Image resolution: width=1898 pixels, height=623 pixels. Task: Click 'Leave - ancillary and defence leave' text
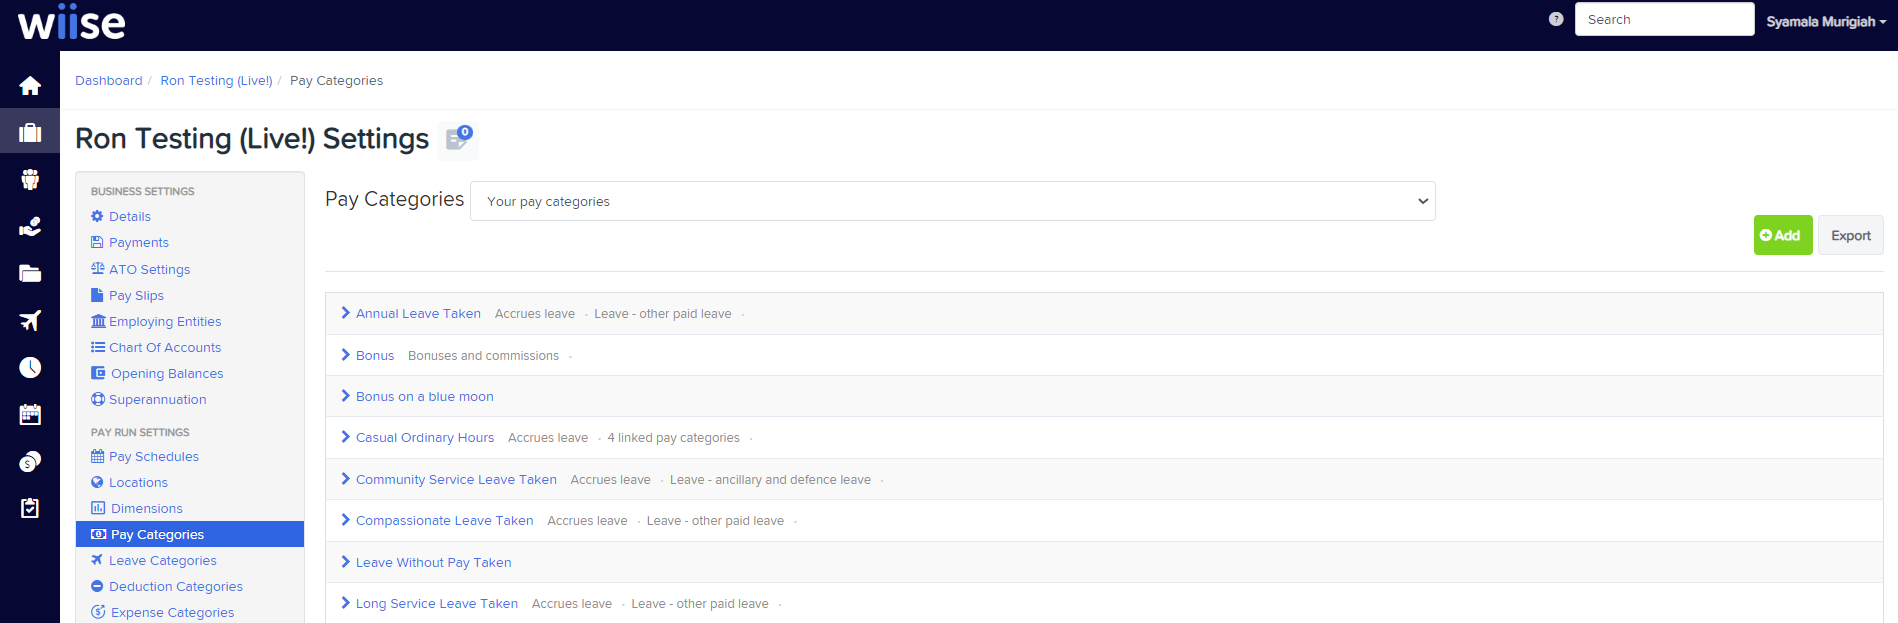tap(770, 479)
